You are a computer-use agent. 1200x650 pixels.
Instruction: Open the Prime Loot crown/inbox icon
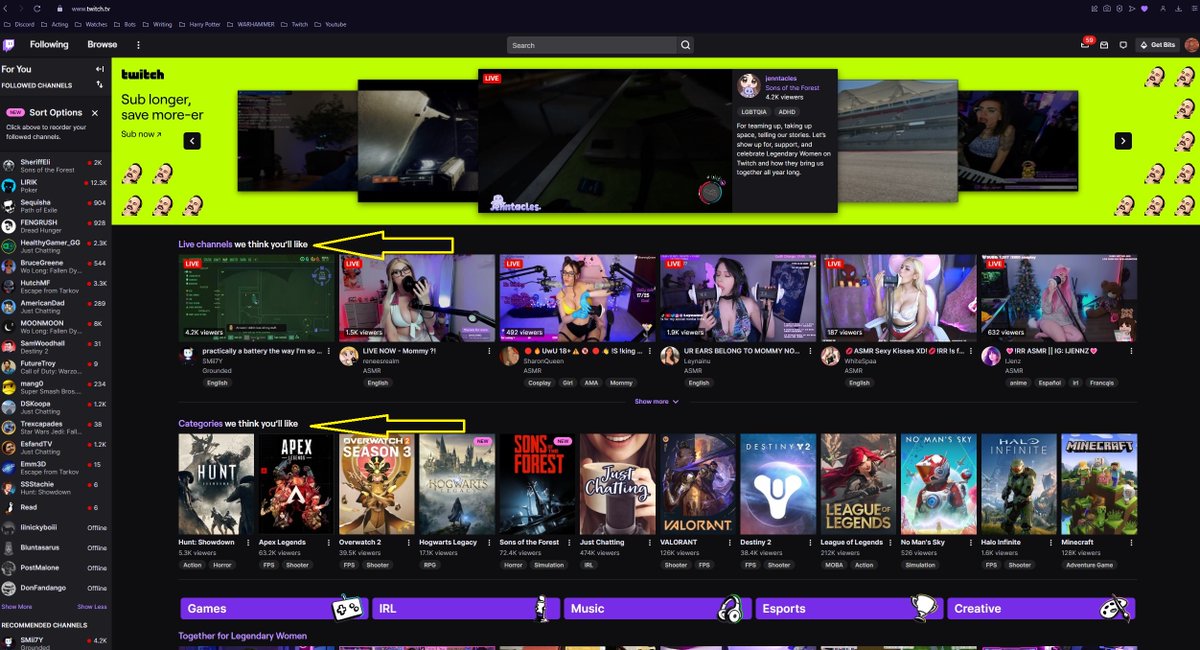pos(1104,45)
